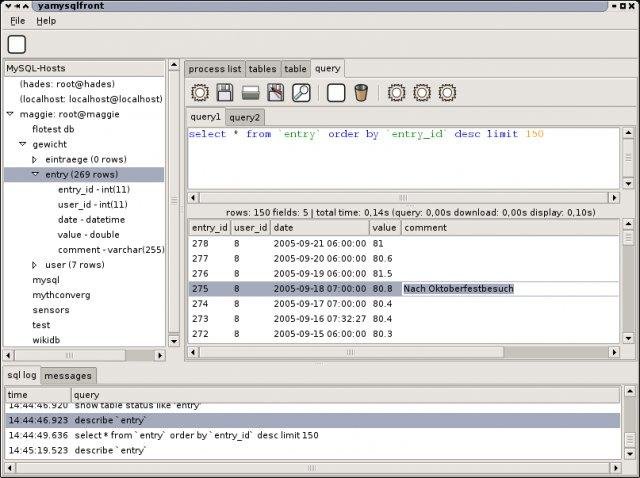This screenshot has height=478, width=640.
Task: Show the sql log tab
Action: point(22,375)
